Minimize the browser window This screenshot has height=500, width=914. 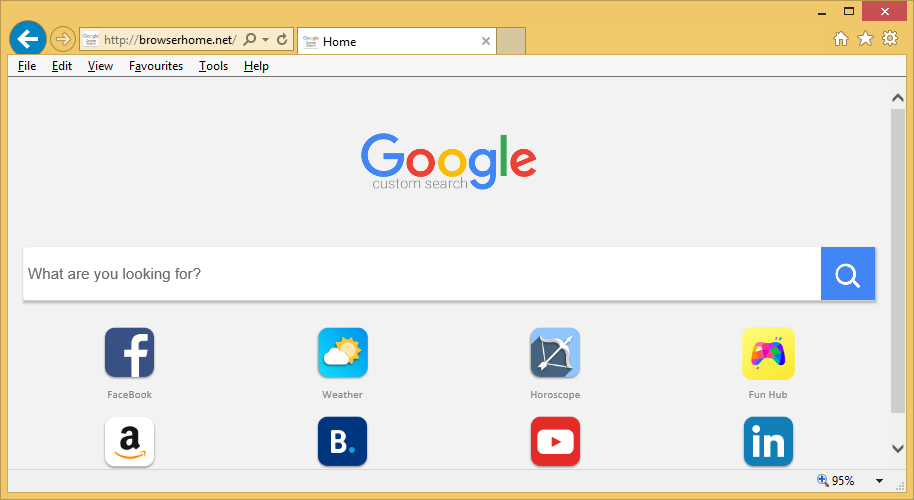tap(822, 12)
